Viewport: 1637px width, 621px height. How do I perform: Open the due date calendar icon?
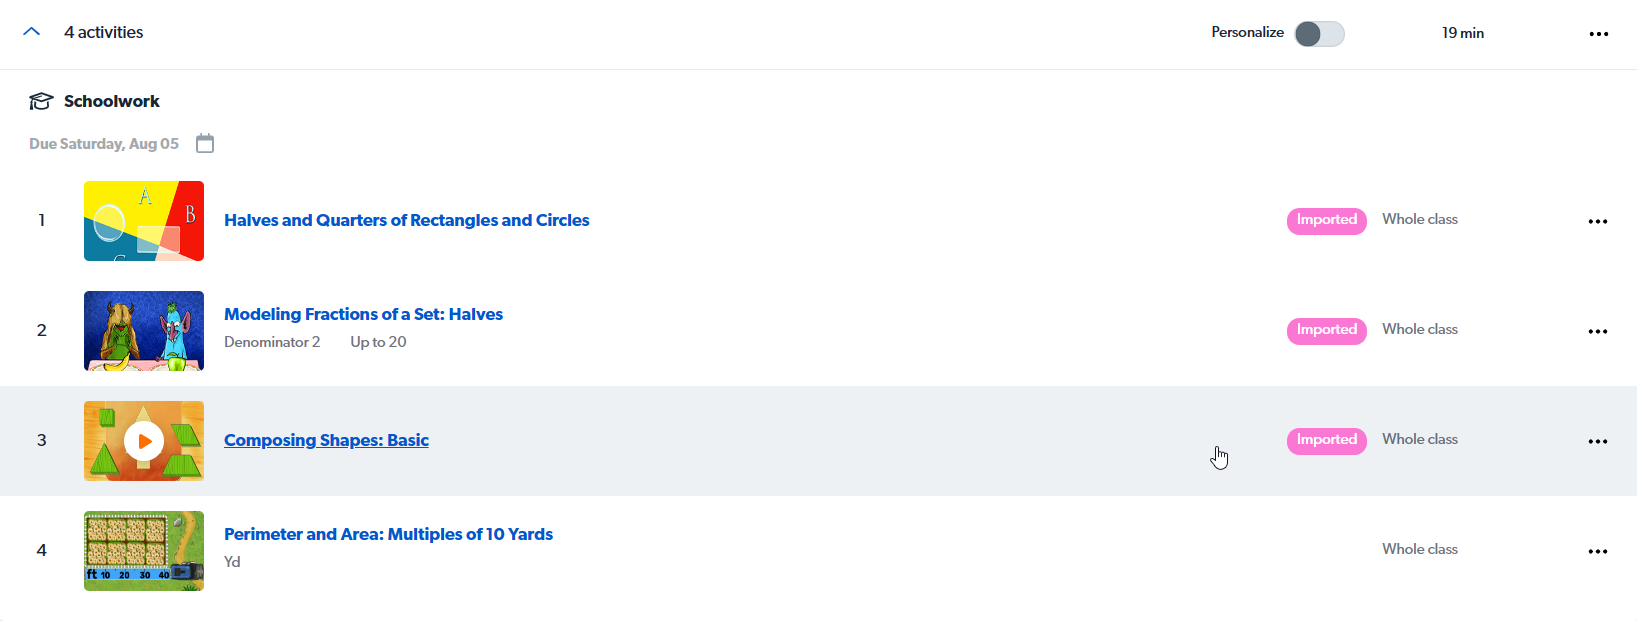(x=205, y=143)
